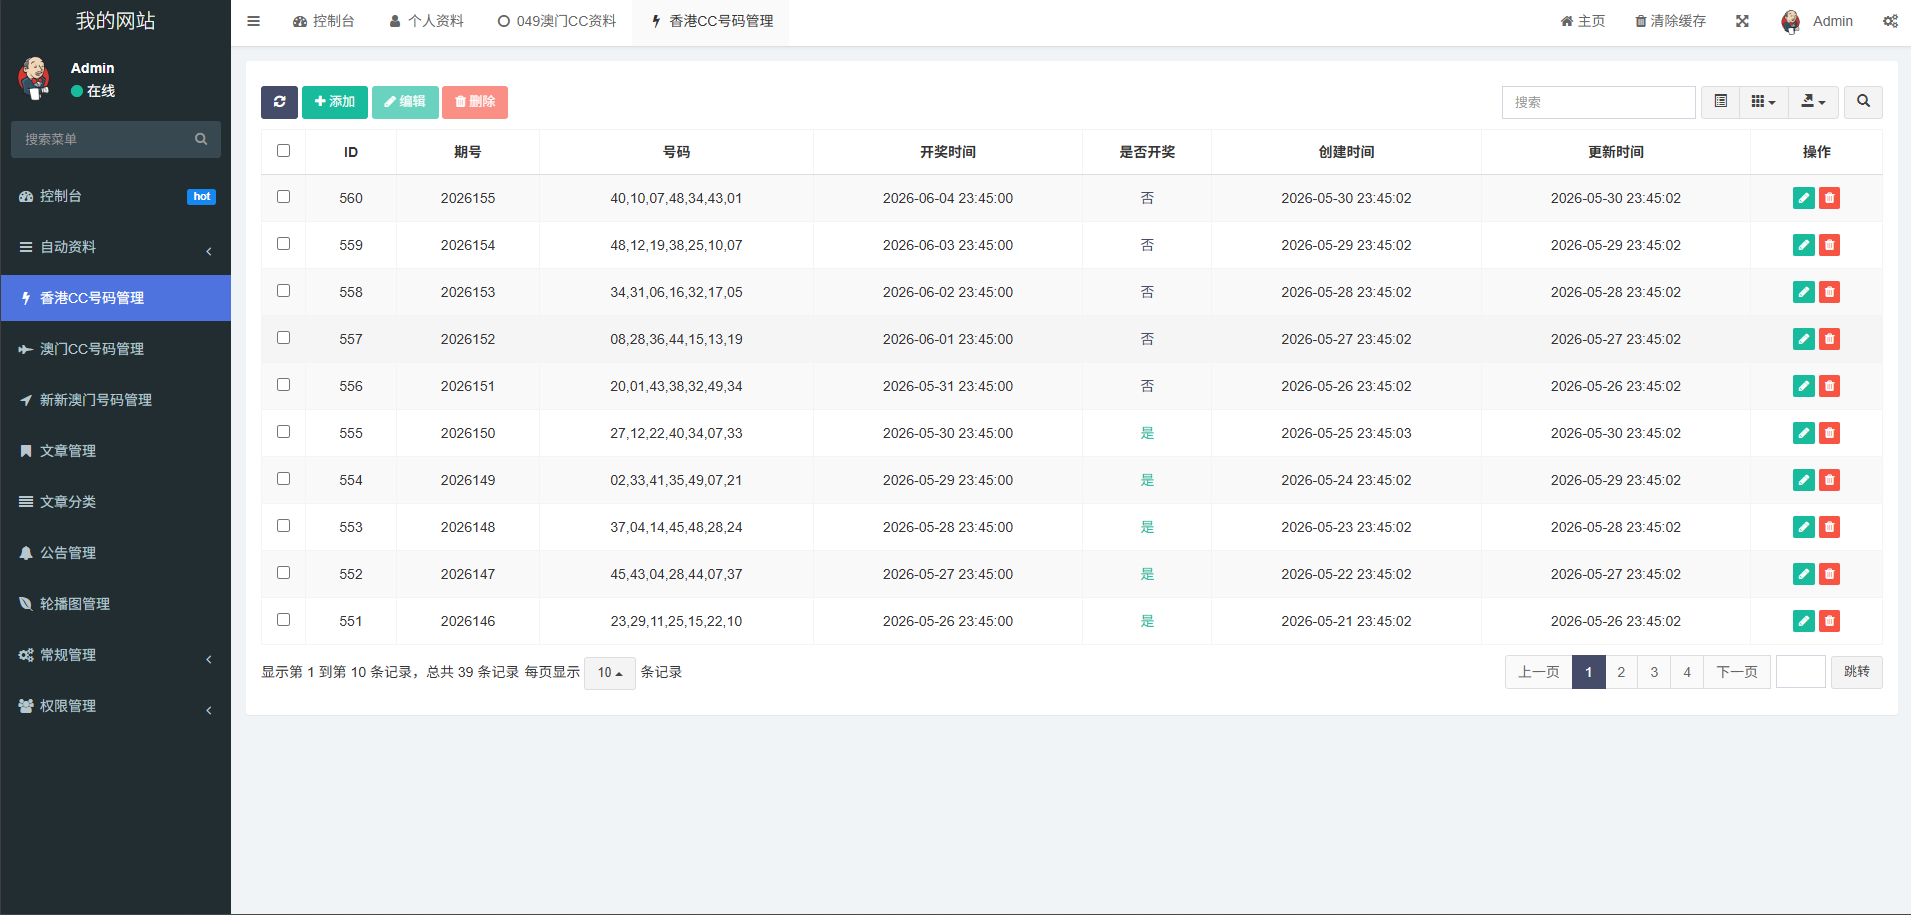Open the export data dropdown
Viewport: 1911px width, 915px height.
pyautogui.click(x=1813, y=102)
